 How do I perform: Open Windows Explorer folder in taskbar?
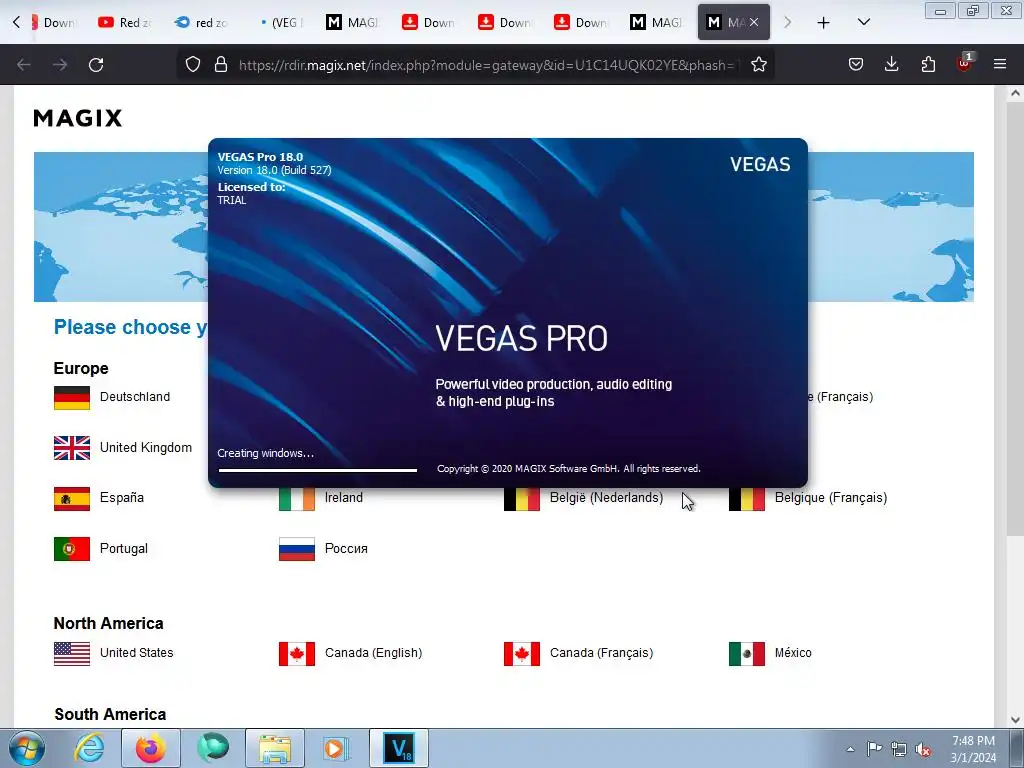tap(275, 748)
